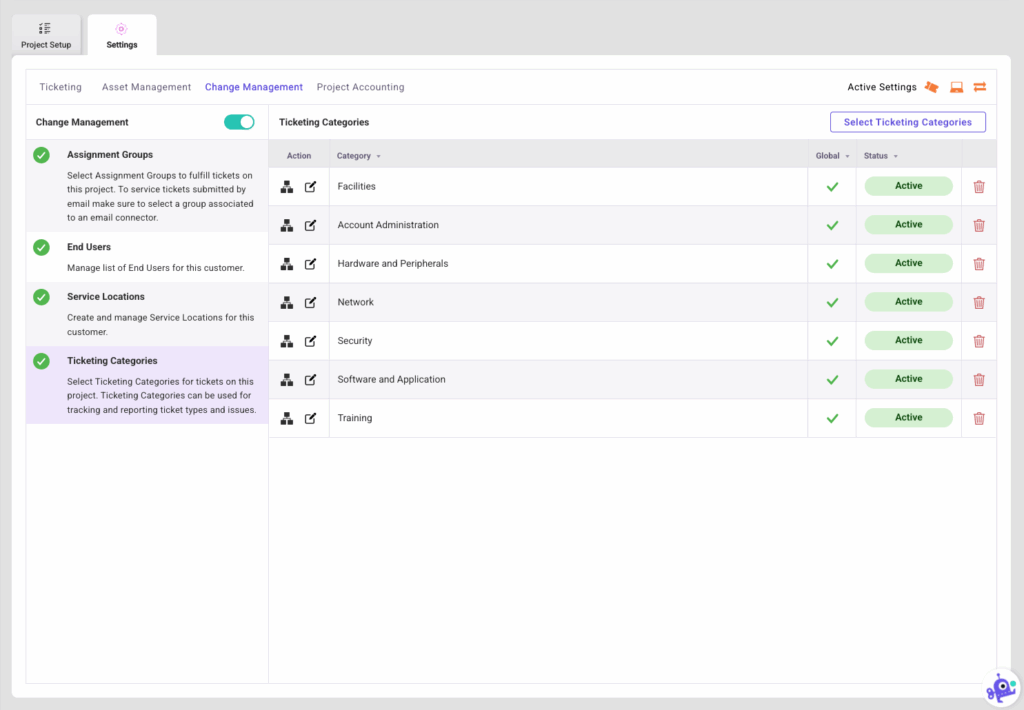Open the Global column filter dropdown
Image resolution: width=1024 pixels, height=710 pixels.
pos(847,156)
